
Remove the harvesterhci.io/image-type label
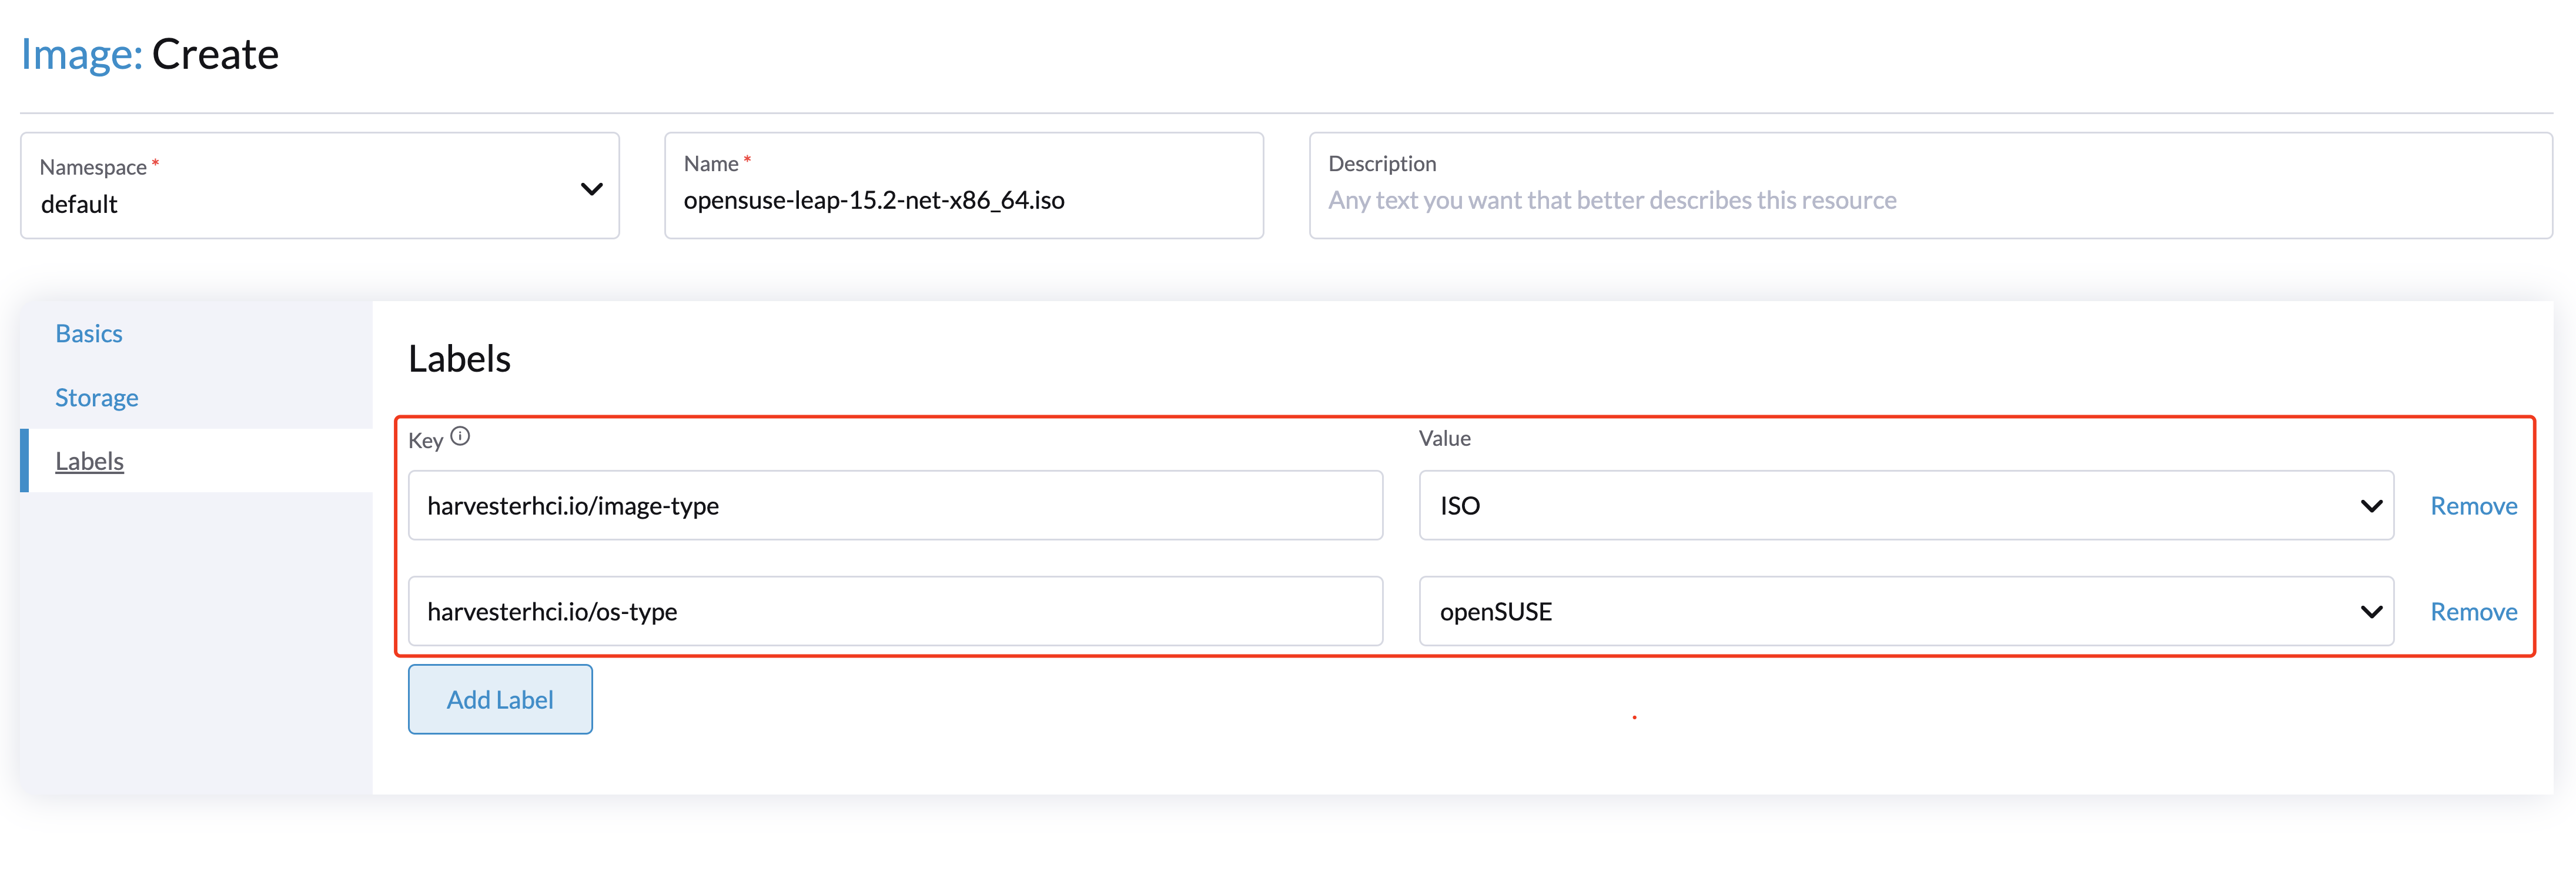[x=2473, y=506]
